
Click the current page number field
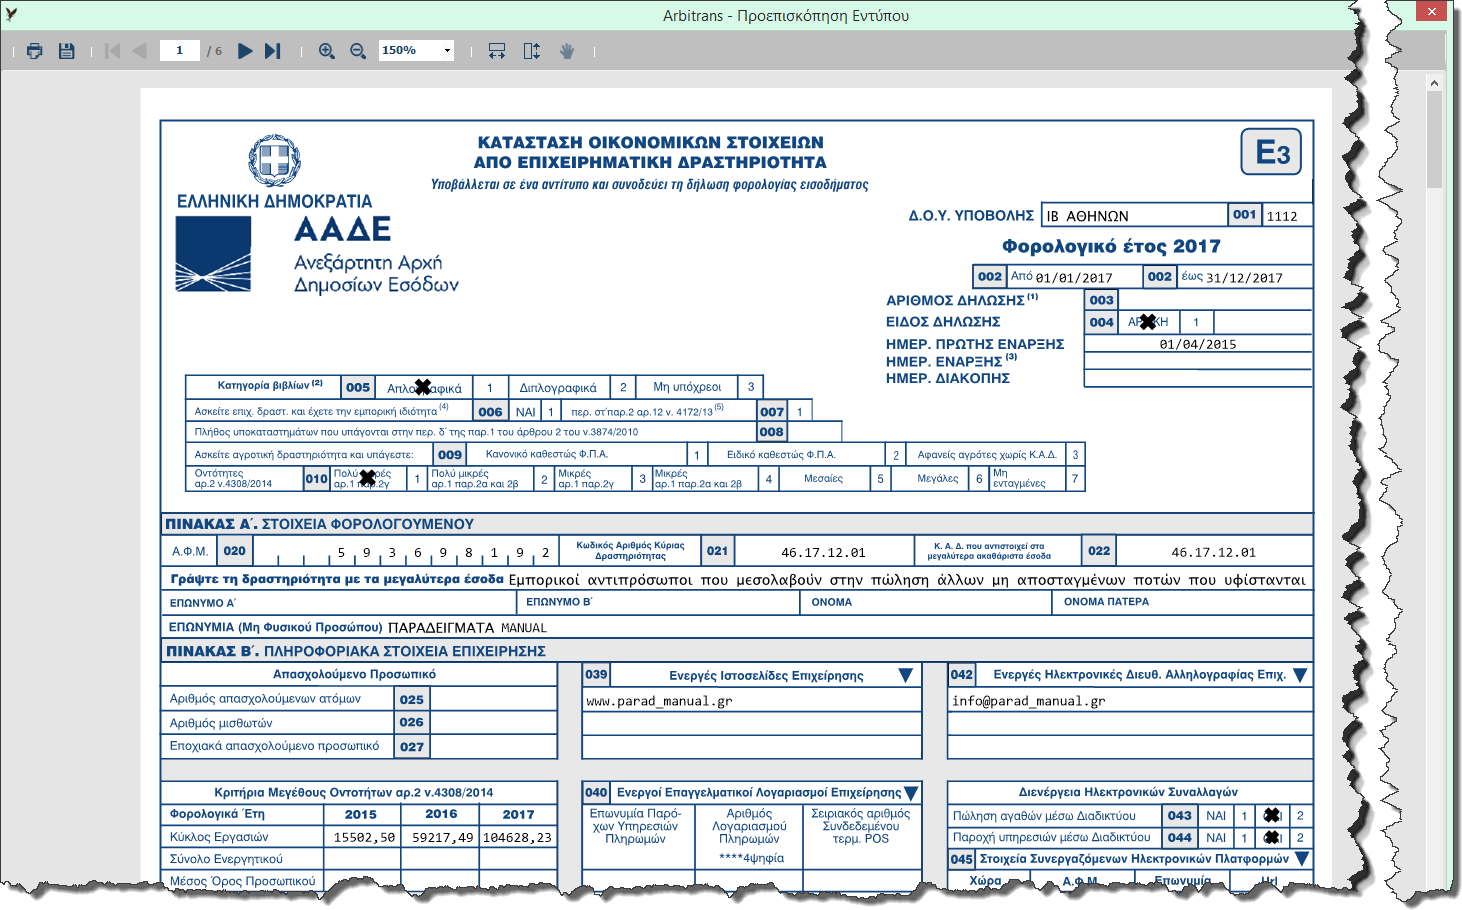coord(180,51)
